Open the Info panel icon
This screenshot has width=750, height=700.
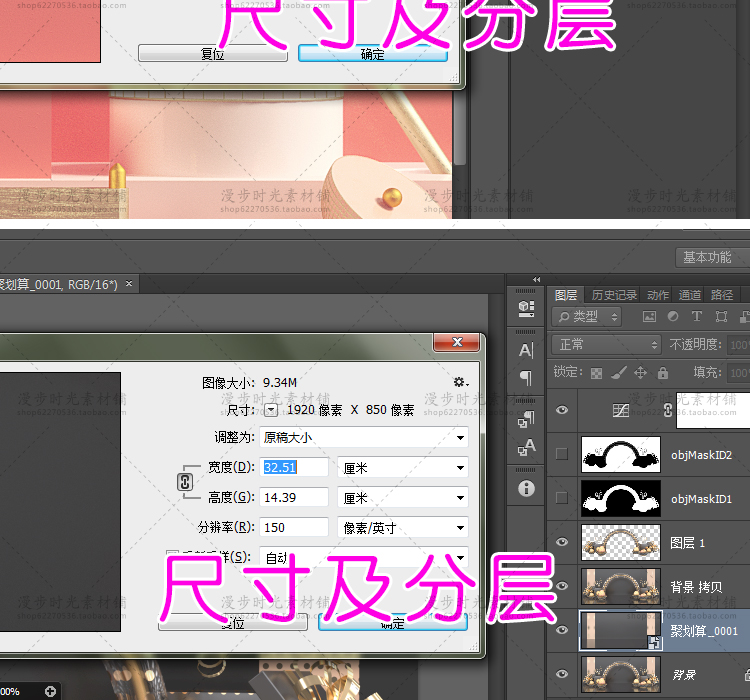526,489
